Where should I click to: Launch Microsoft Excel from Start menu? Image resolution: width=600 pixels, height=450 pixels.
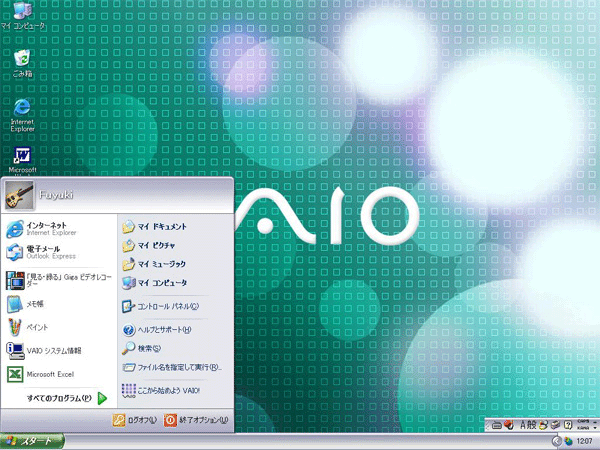59,374
